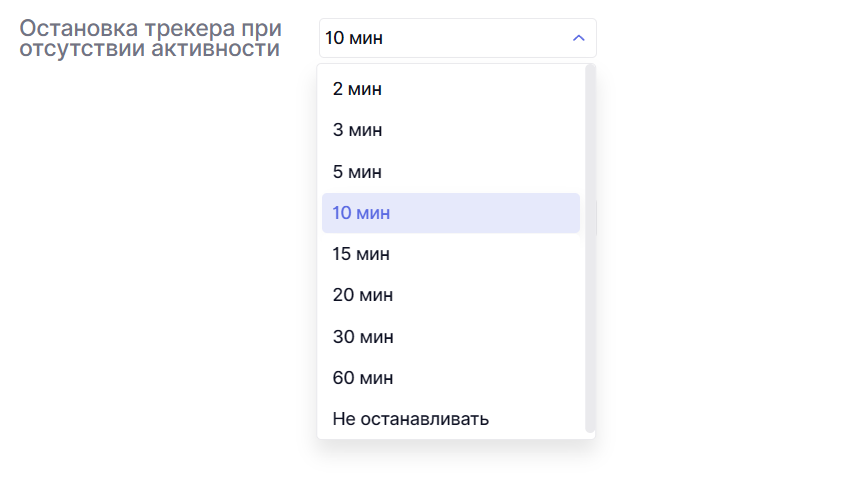The width and height of the screenshot is (850, 487).
Task: Select '15 мин' in the dropdown list
Action: (450, 254)
